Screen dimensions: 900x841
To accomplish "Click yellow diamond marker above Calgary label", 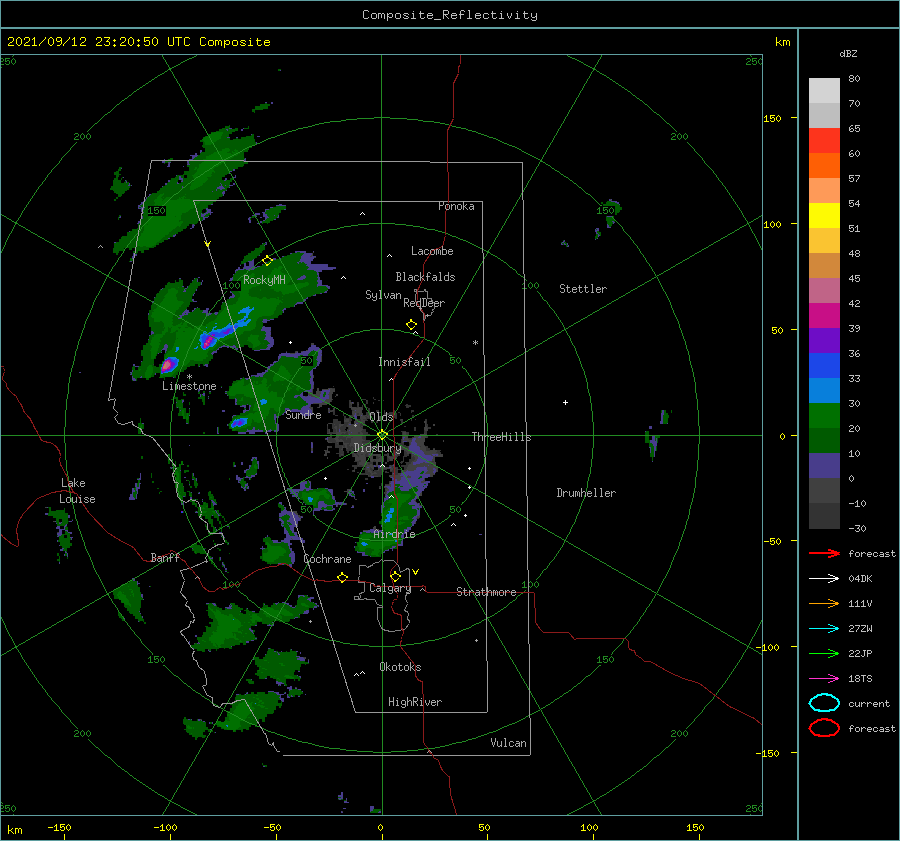I will [395, 576].
